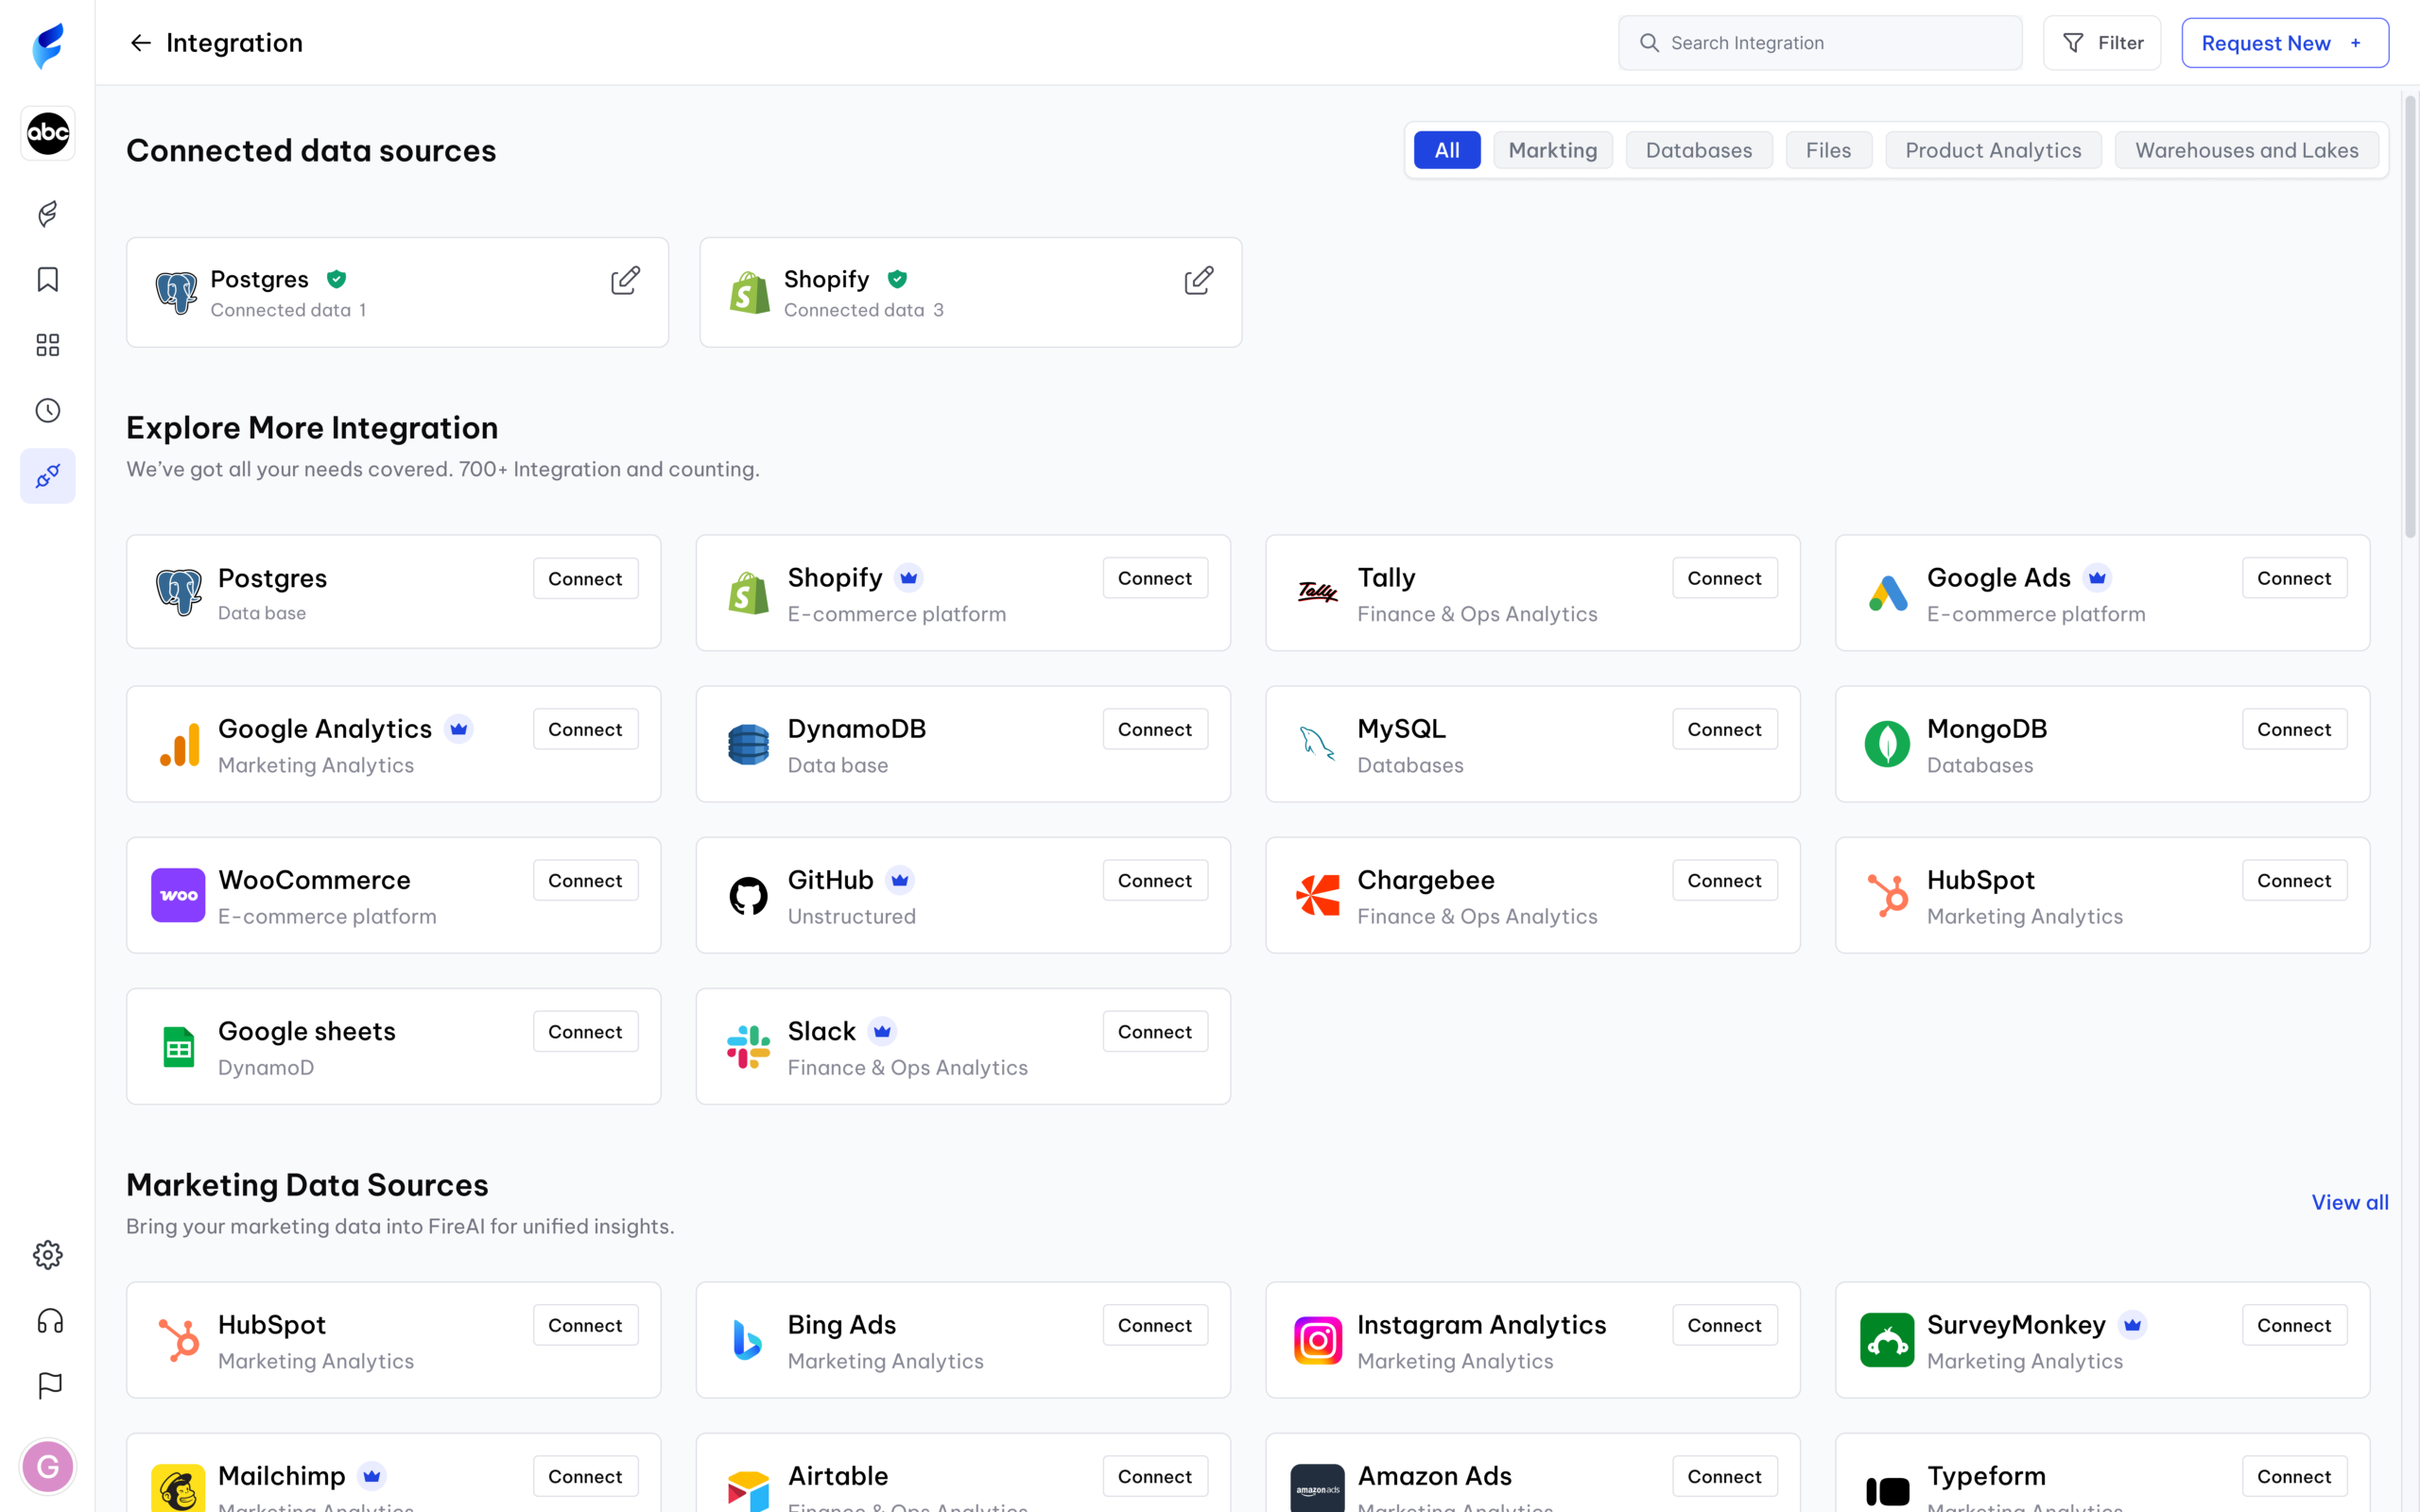Edit the connected Postgres data source
Viewport: 2420px width, 1512px height.
(625, 280)
